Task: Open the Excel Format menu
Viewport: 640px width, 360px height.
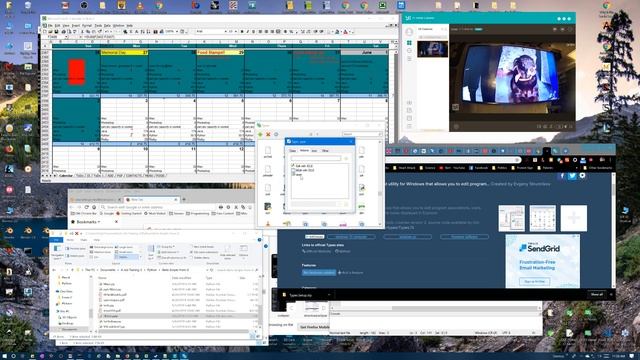Action: [87, 25]
